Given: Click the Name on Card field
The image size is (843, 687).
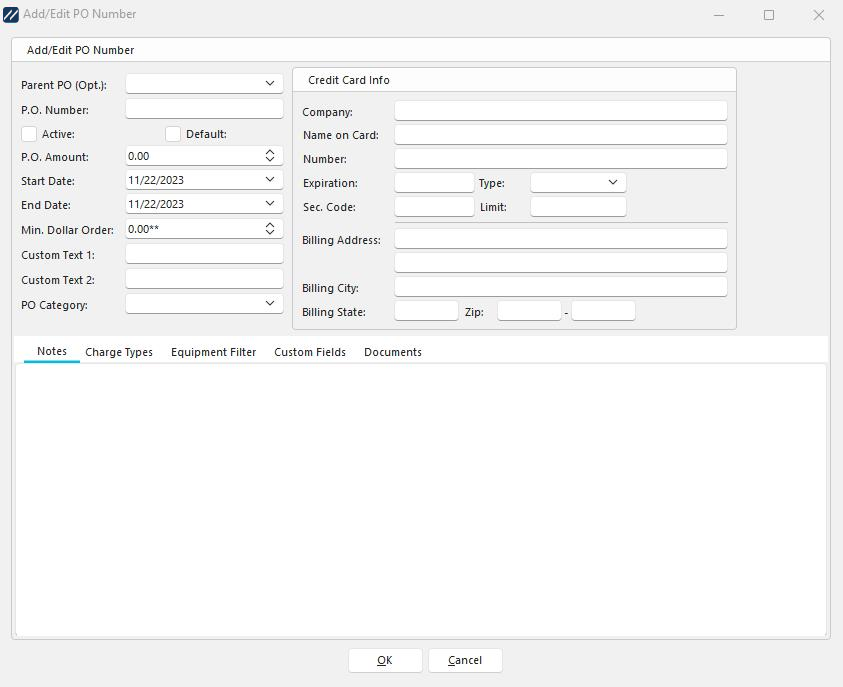Looking at the screenshot, I should pos(561,134).
